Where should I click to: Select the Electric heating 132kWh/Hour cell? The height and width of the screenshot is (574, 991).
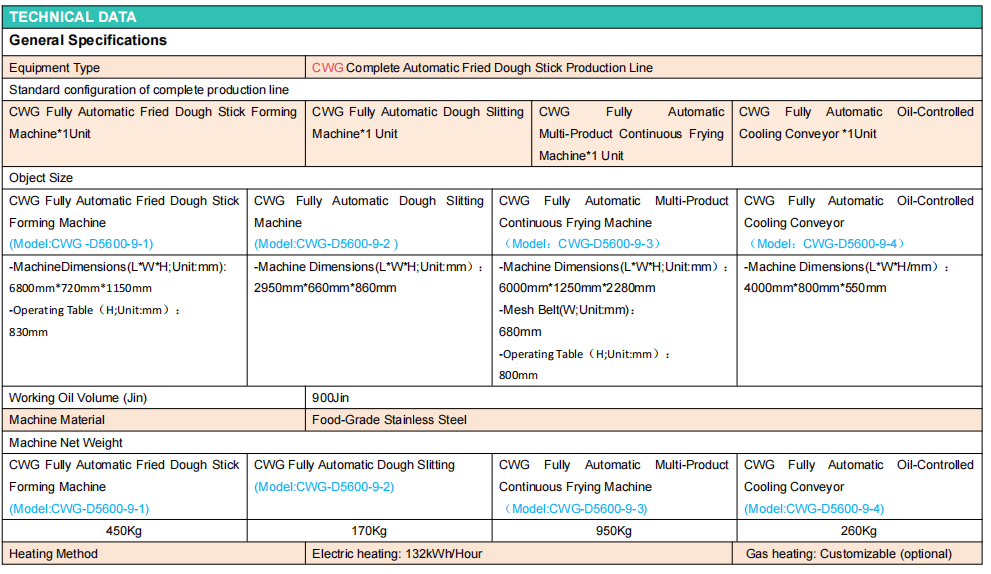pos(395,553)
